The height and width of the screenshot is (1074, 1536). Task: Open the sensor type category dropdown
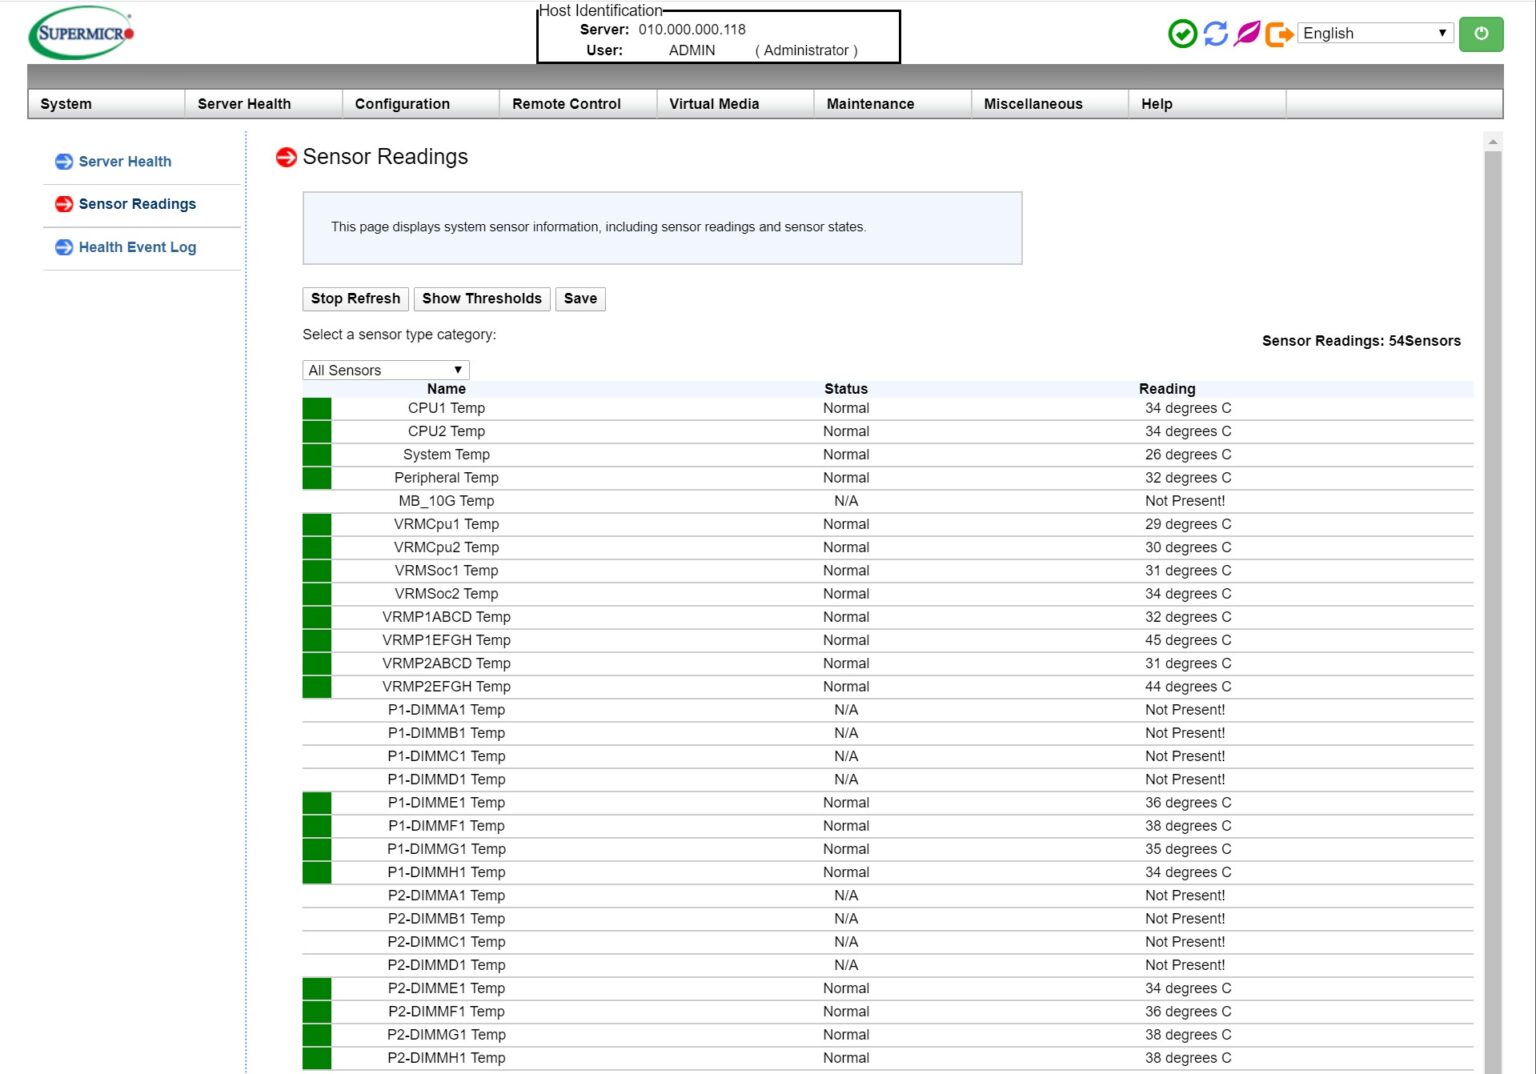(385, 370)
